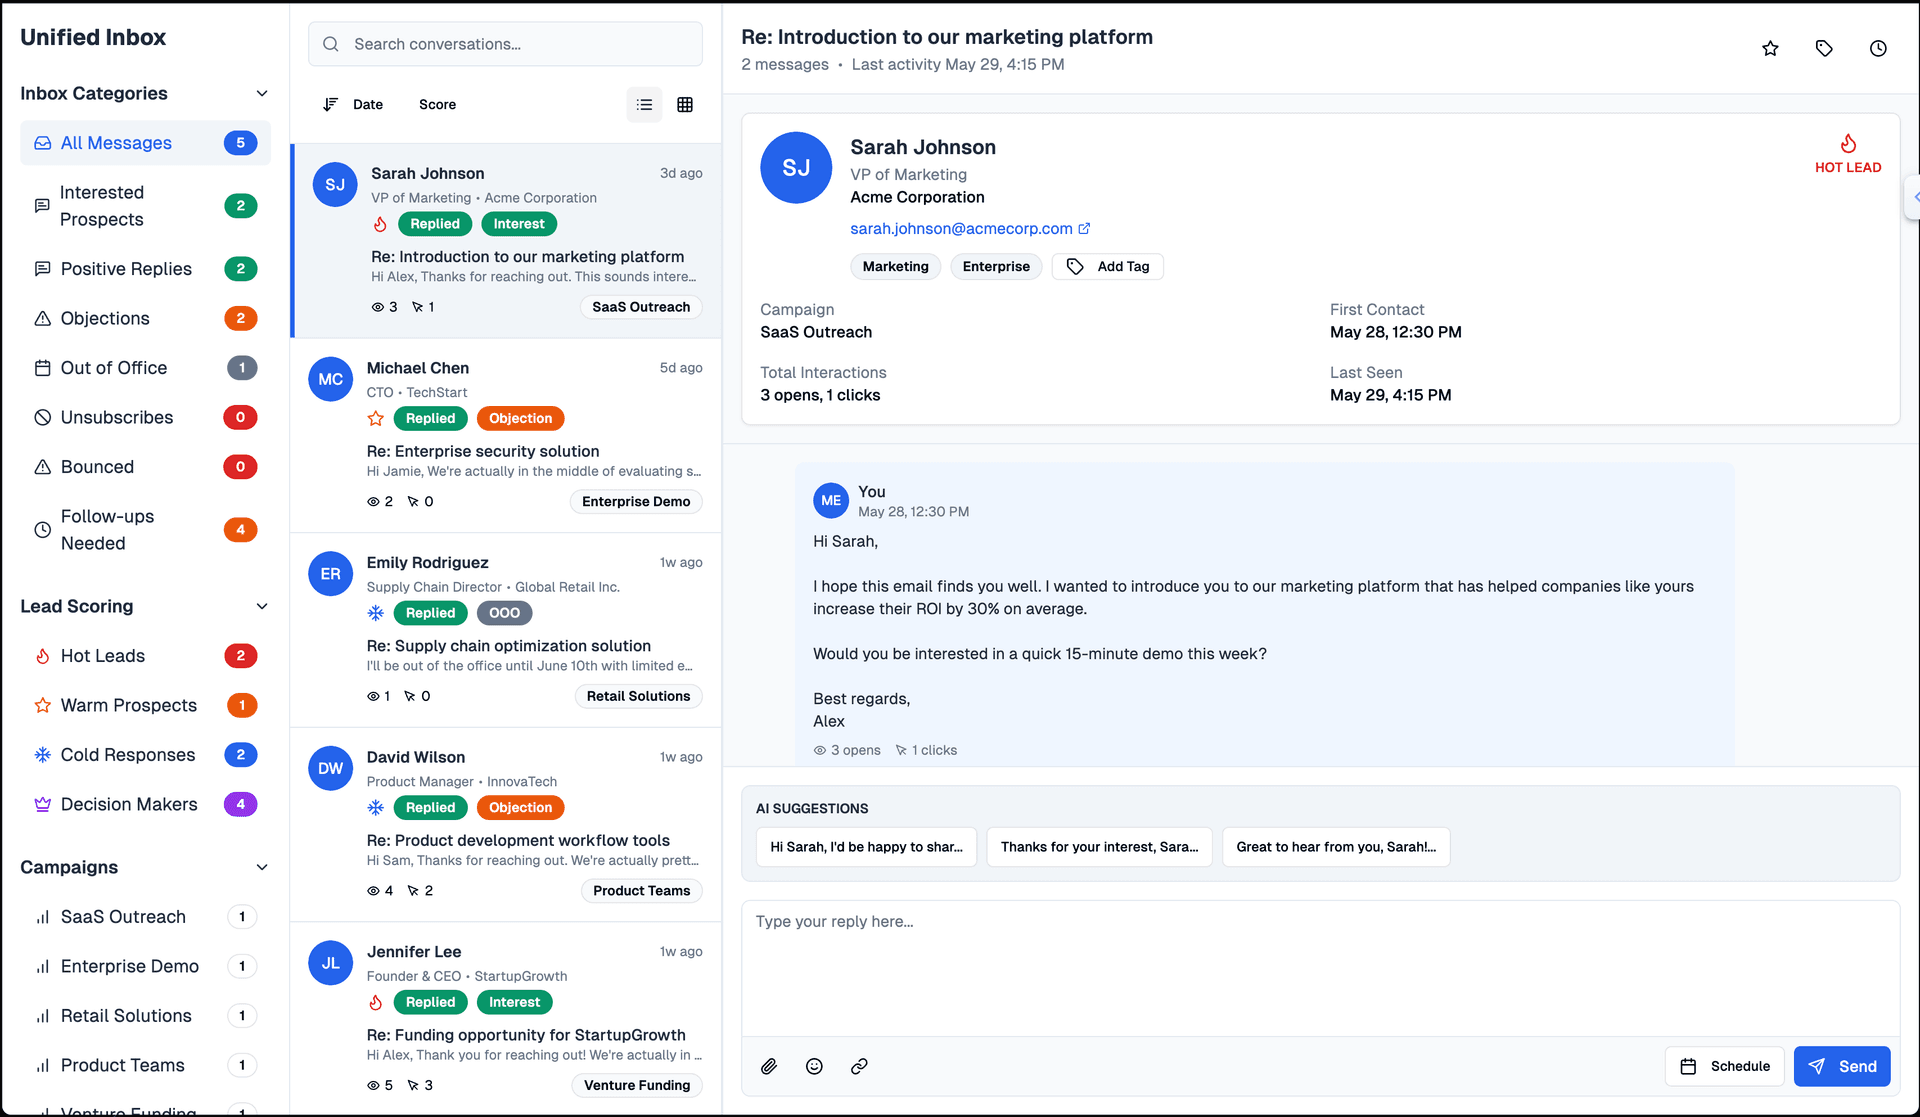This screenshot has height=1117, width=1920.
Task: Click the OOO label on Emily's card
Action: coord(504,613)
